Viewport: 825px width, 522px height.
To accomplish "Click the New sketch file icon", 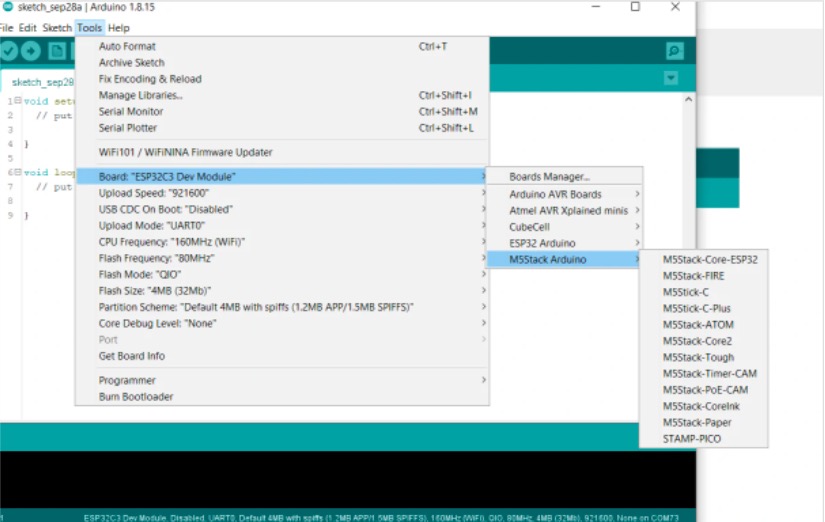I will [x=57, y=51].
